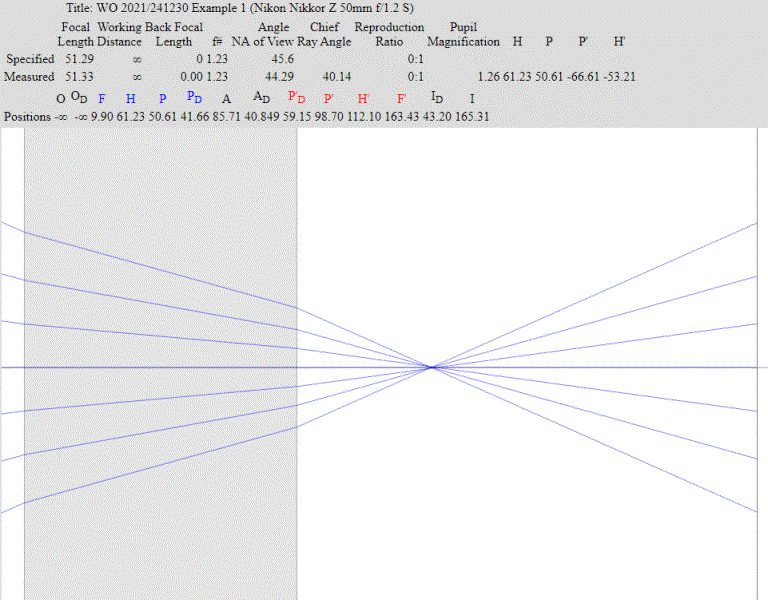Select the Positions value 85.71
Screen dimensions: 768x600
tap(226, 117)
